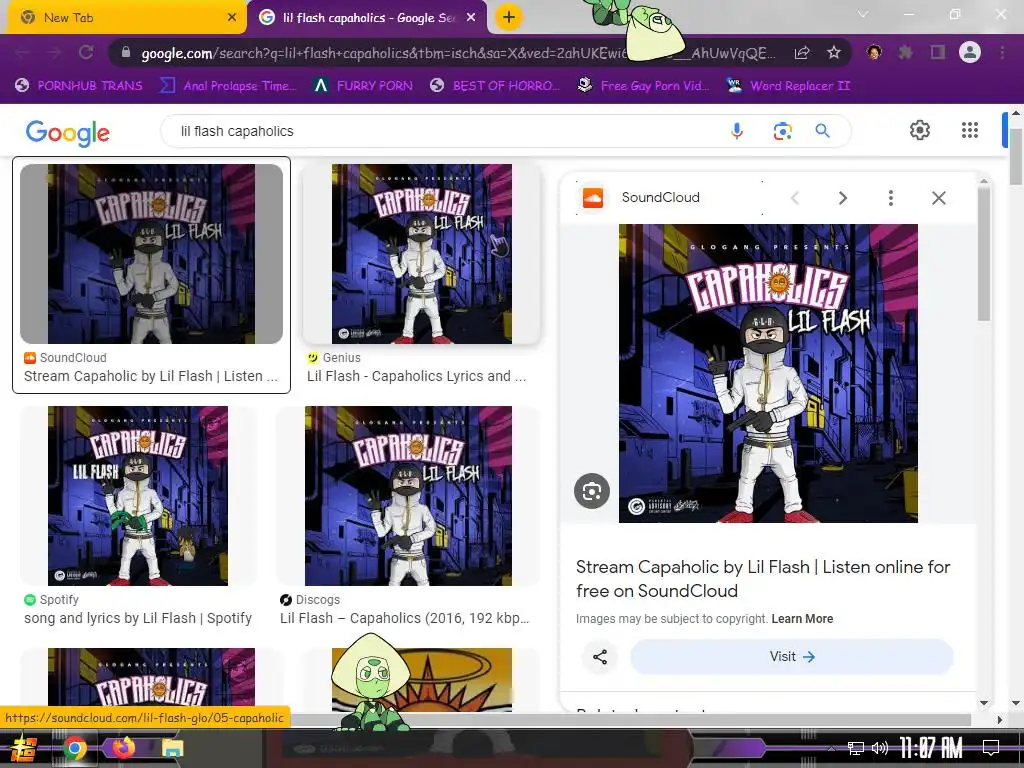Screen dimensions: 1024x768
Task: Click the Chrome reload page icon
Action: [86, 52]
